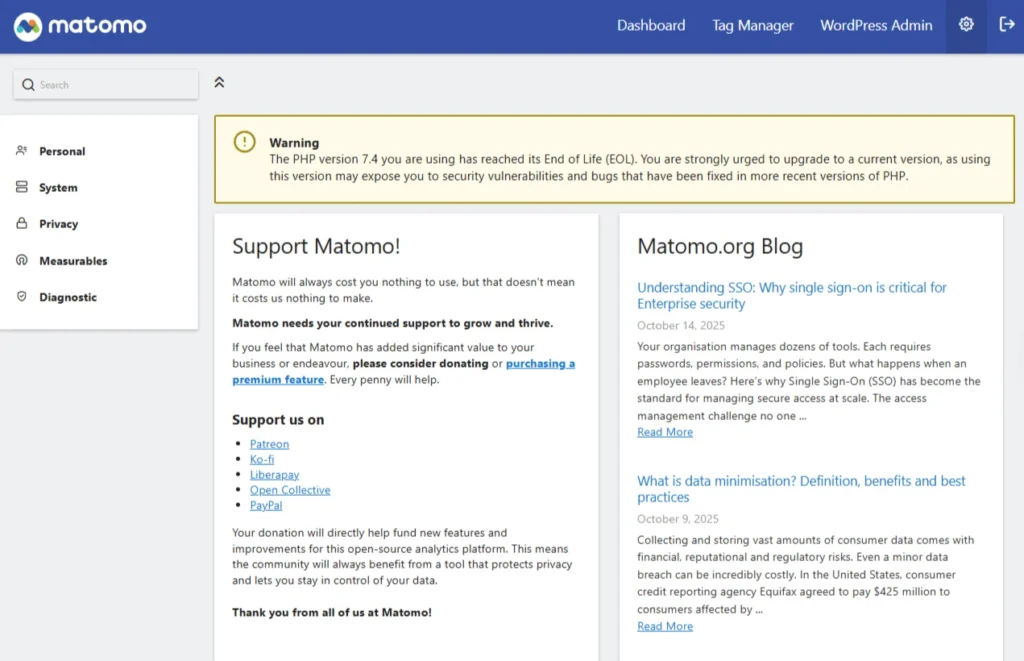
Task: Expand the Personal sidebar section
Action: pyautogui.click(x=62, y=151)
